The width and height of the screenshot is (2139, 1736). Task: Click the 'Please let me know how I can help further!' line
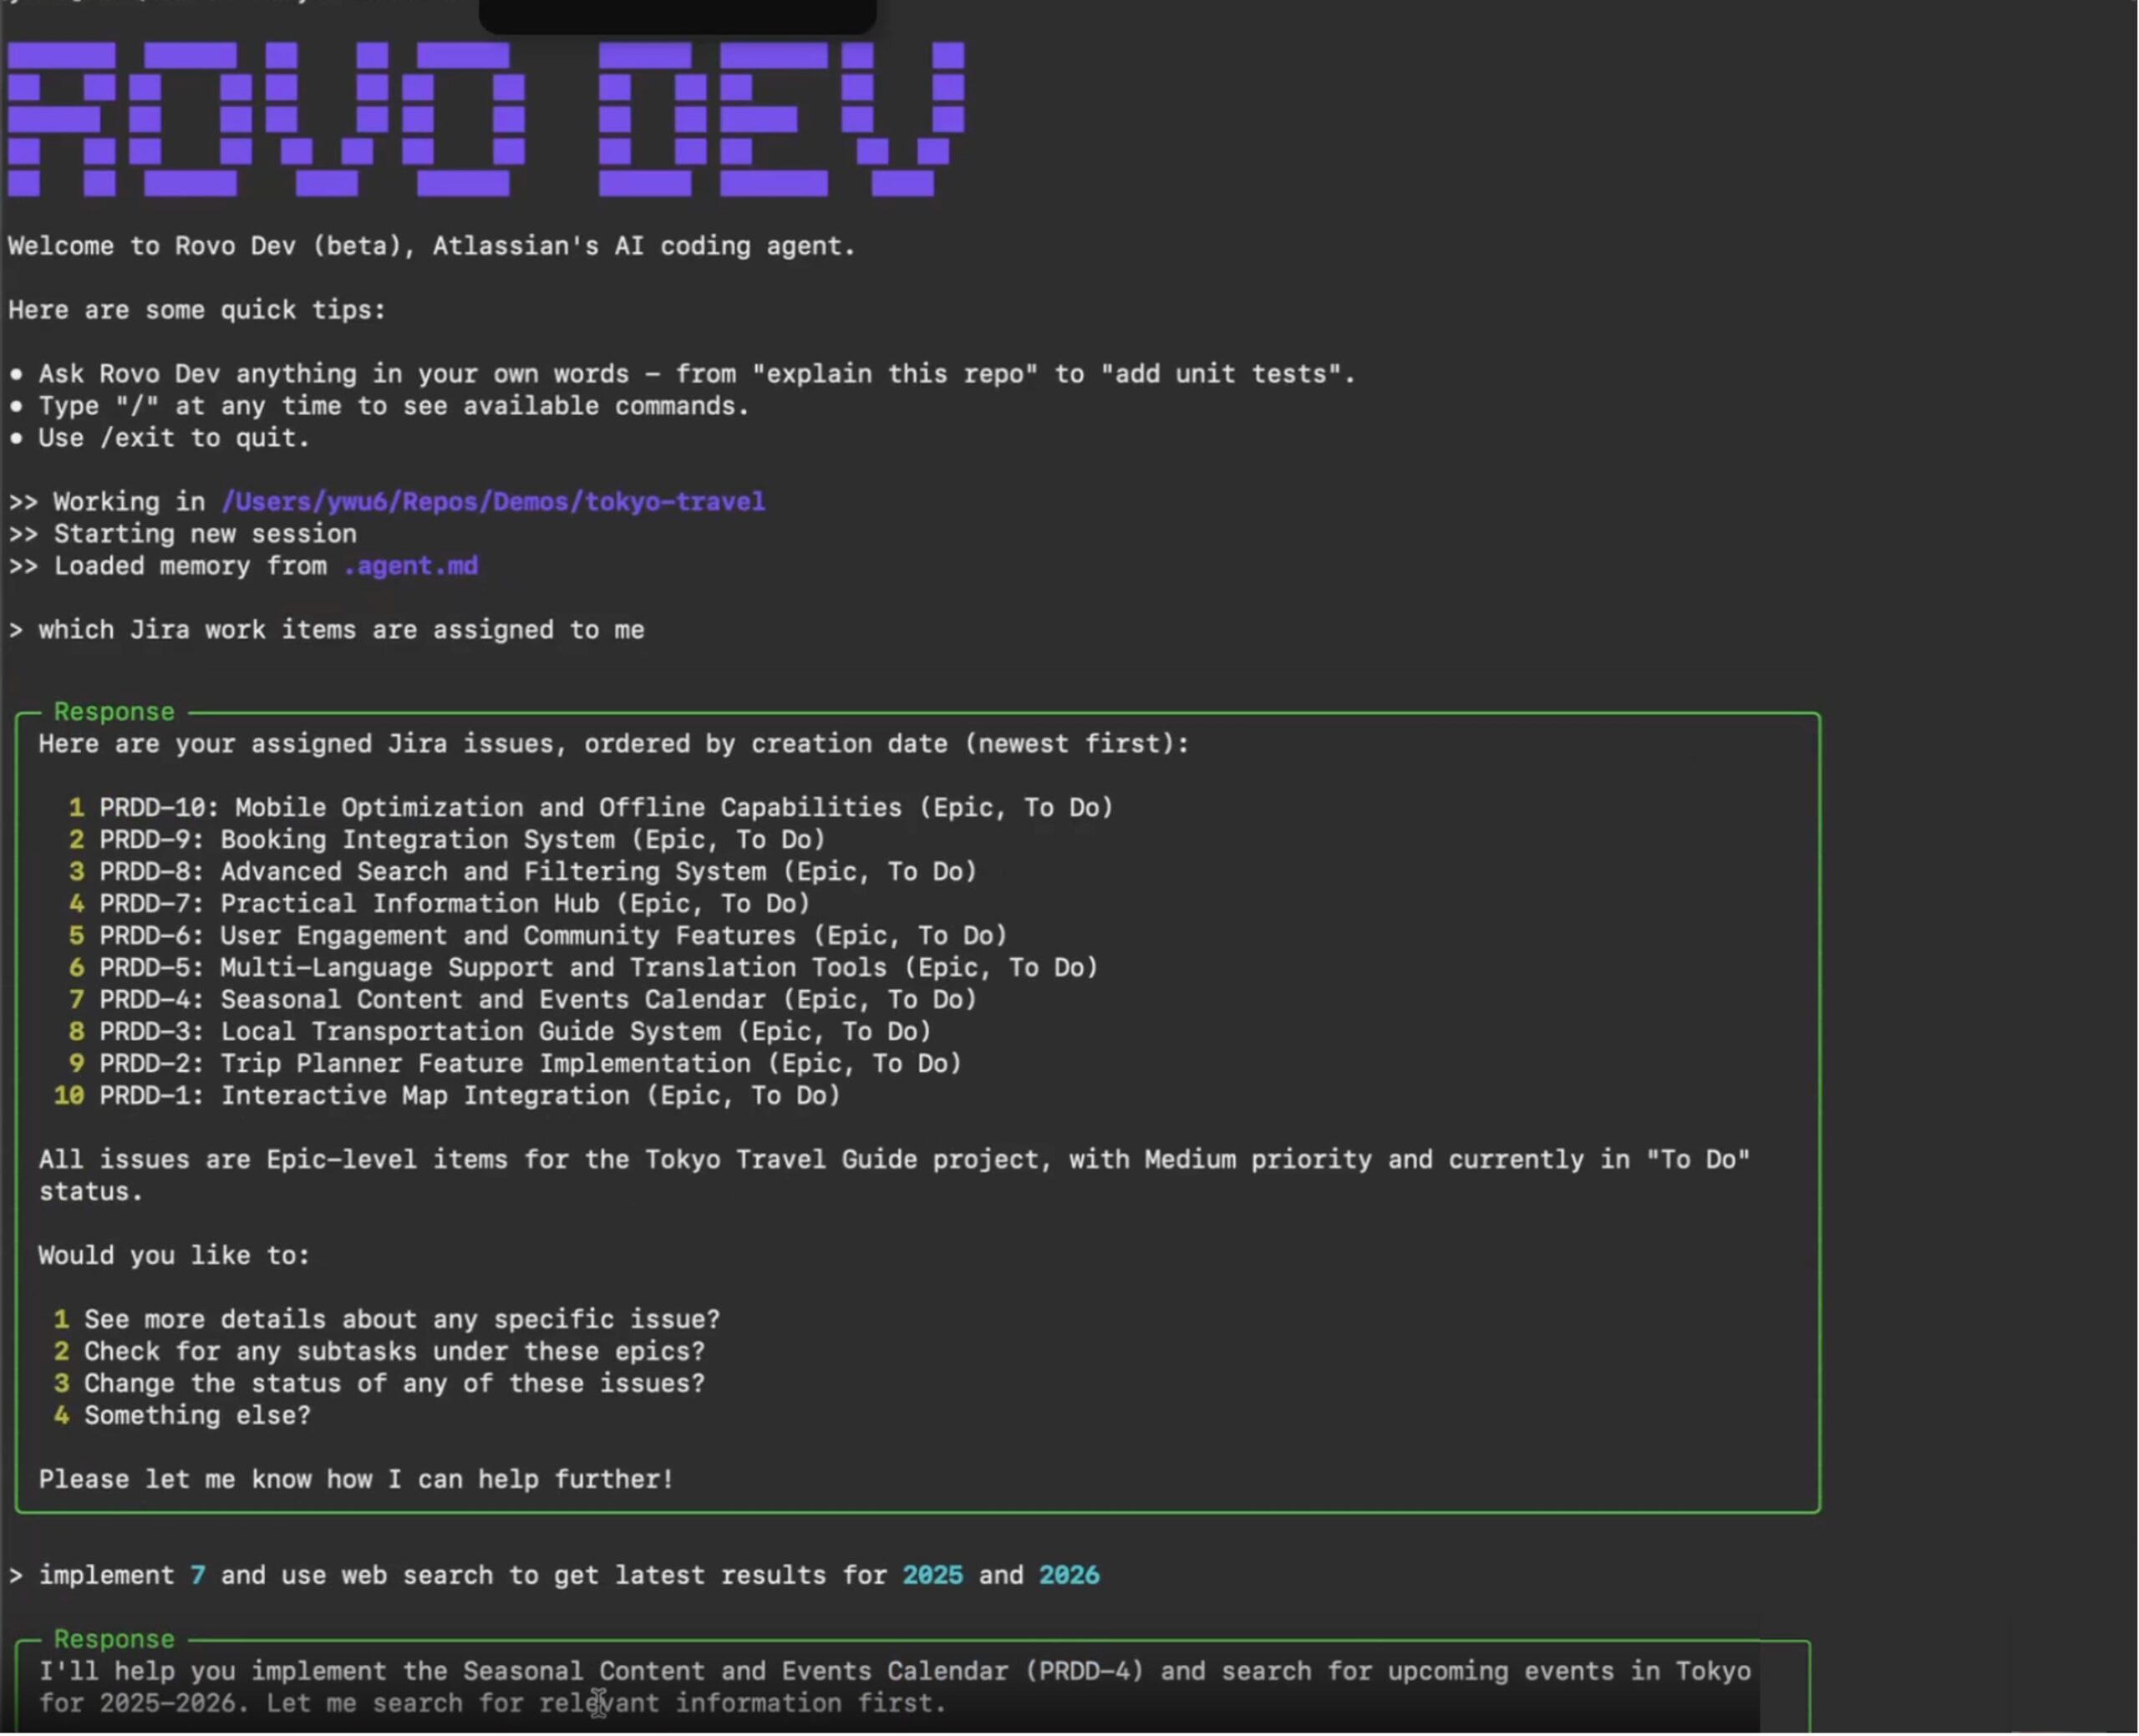pos(356,1480)
